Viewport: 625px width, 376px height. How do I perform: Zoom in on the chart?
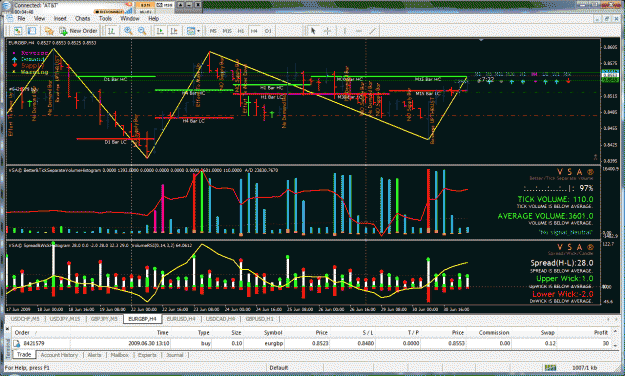click(128, 31)
